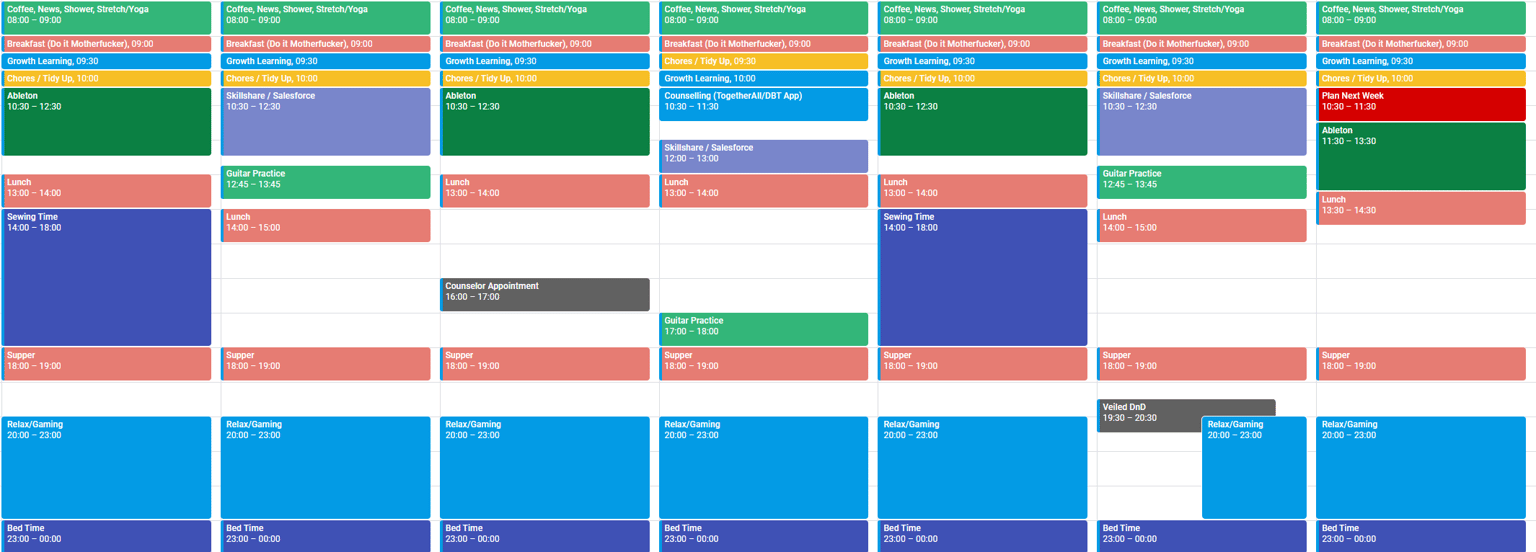Select the Lunch 13:30 – 14:30 event
Image resolution: width=1536 pixels, height=552 pixels.
[1421, 208]
